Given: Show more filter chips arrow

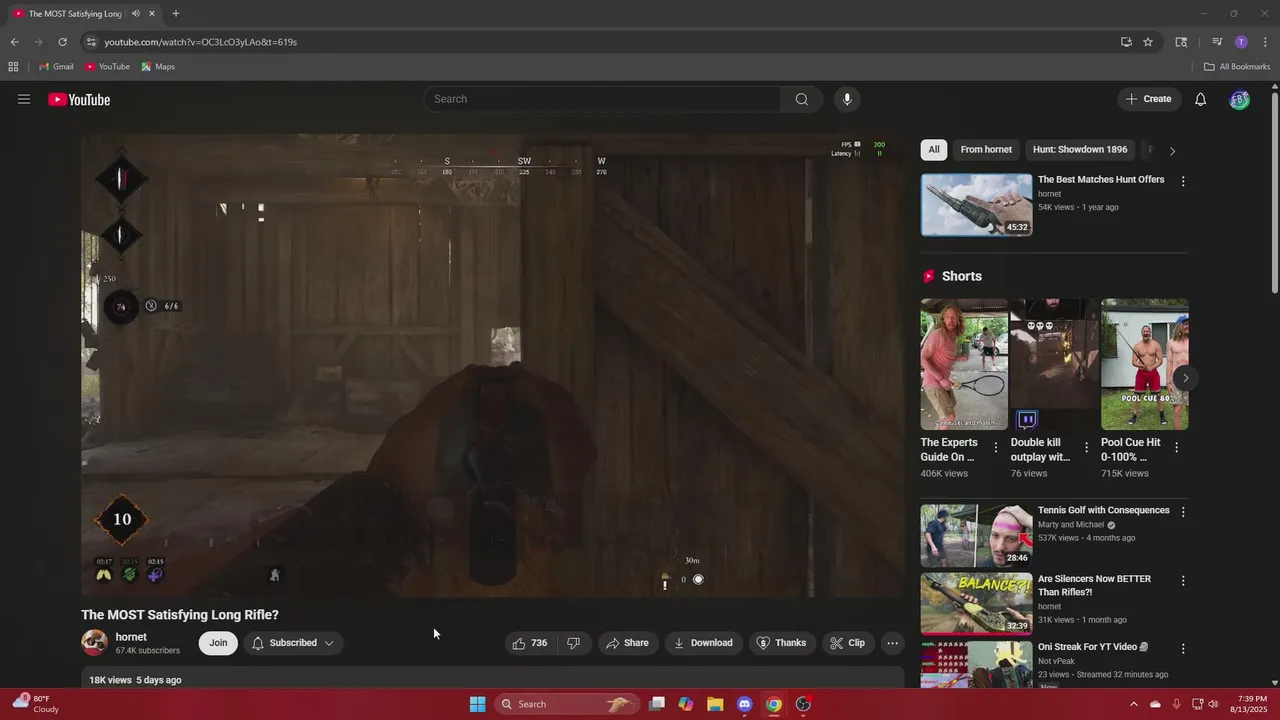Looking at the screenshot, I should [1172, 151].
